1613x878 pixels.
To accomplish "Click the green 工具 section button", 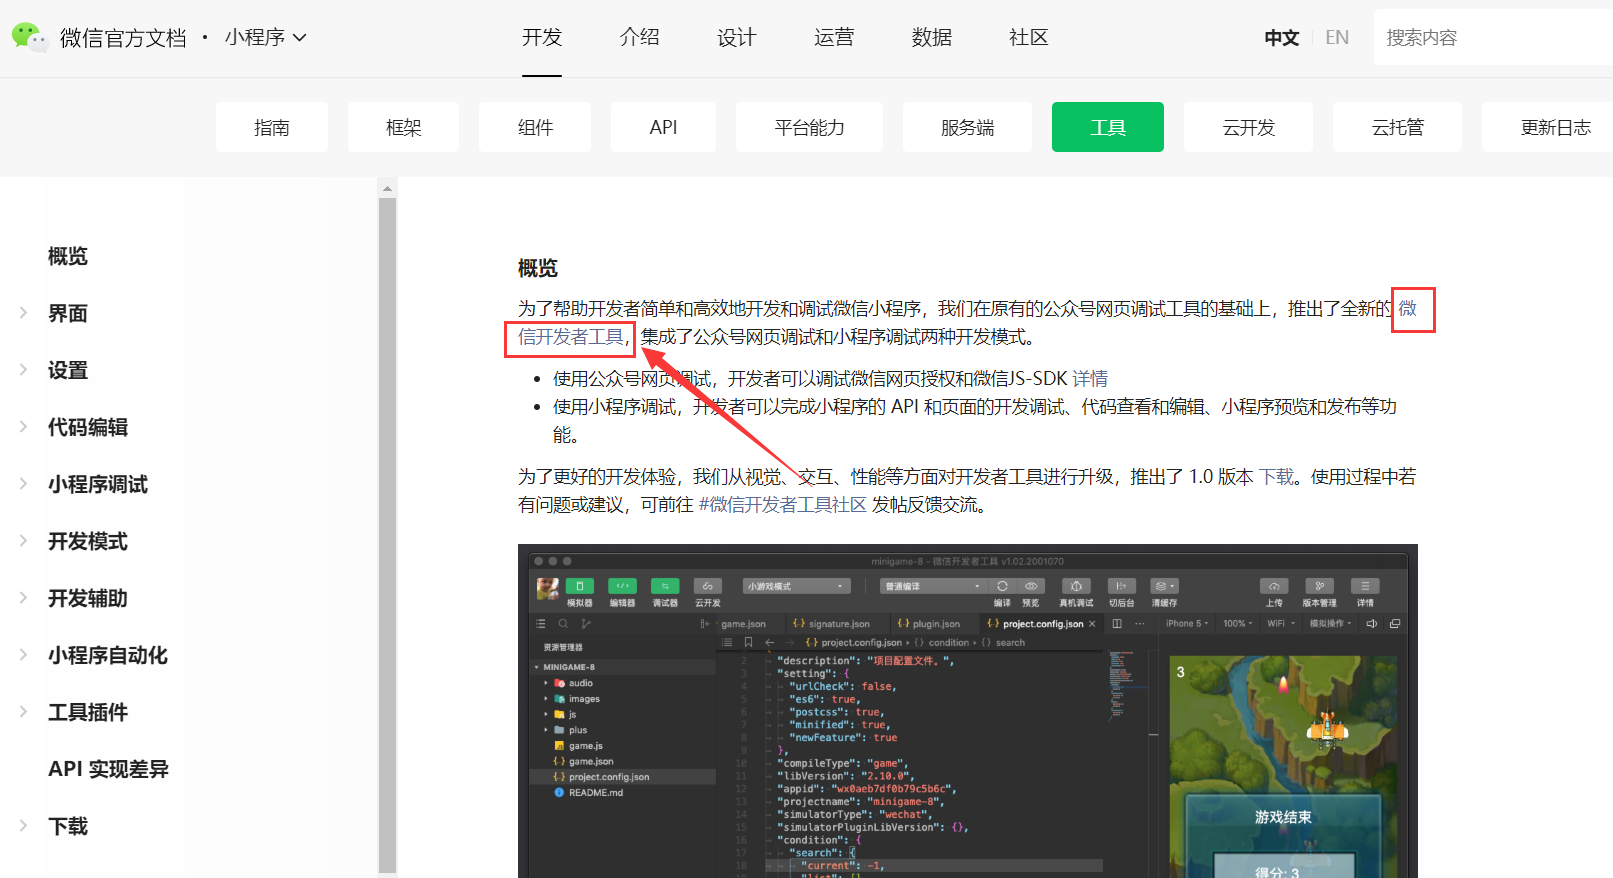I will (x=1108, y=127).
